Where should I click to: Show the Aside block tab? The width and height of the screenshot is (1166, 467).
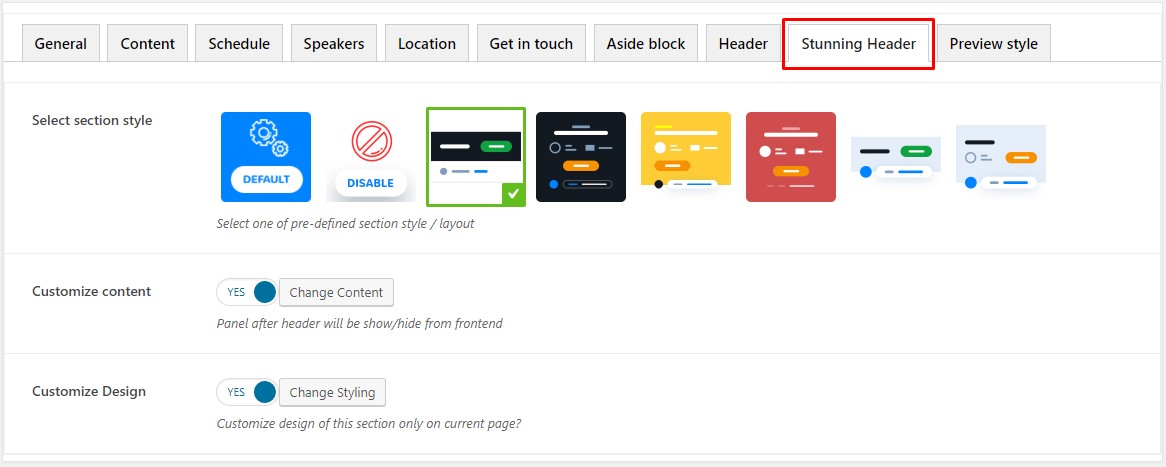coord(646,43)
